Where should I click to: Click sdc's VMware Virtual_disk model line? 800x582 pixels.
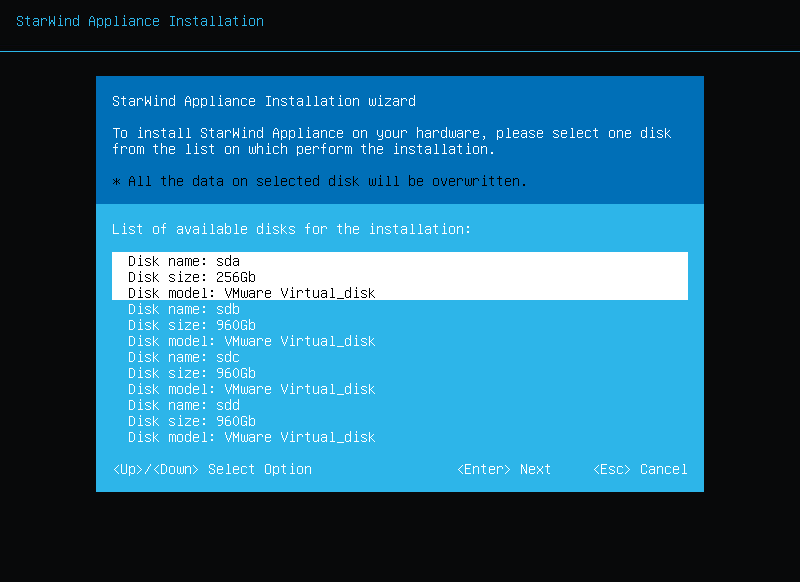tap(252, 389)
